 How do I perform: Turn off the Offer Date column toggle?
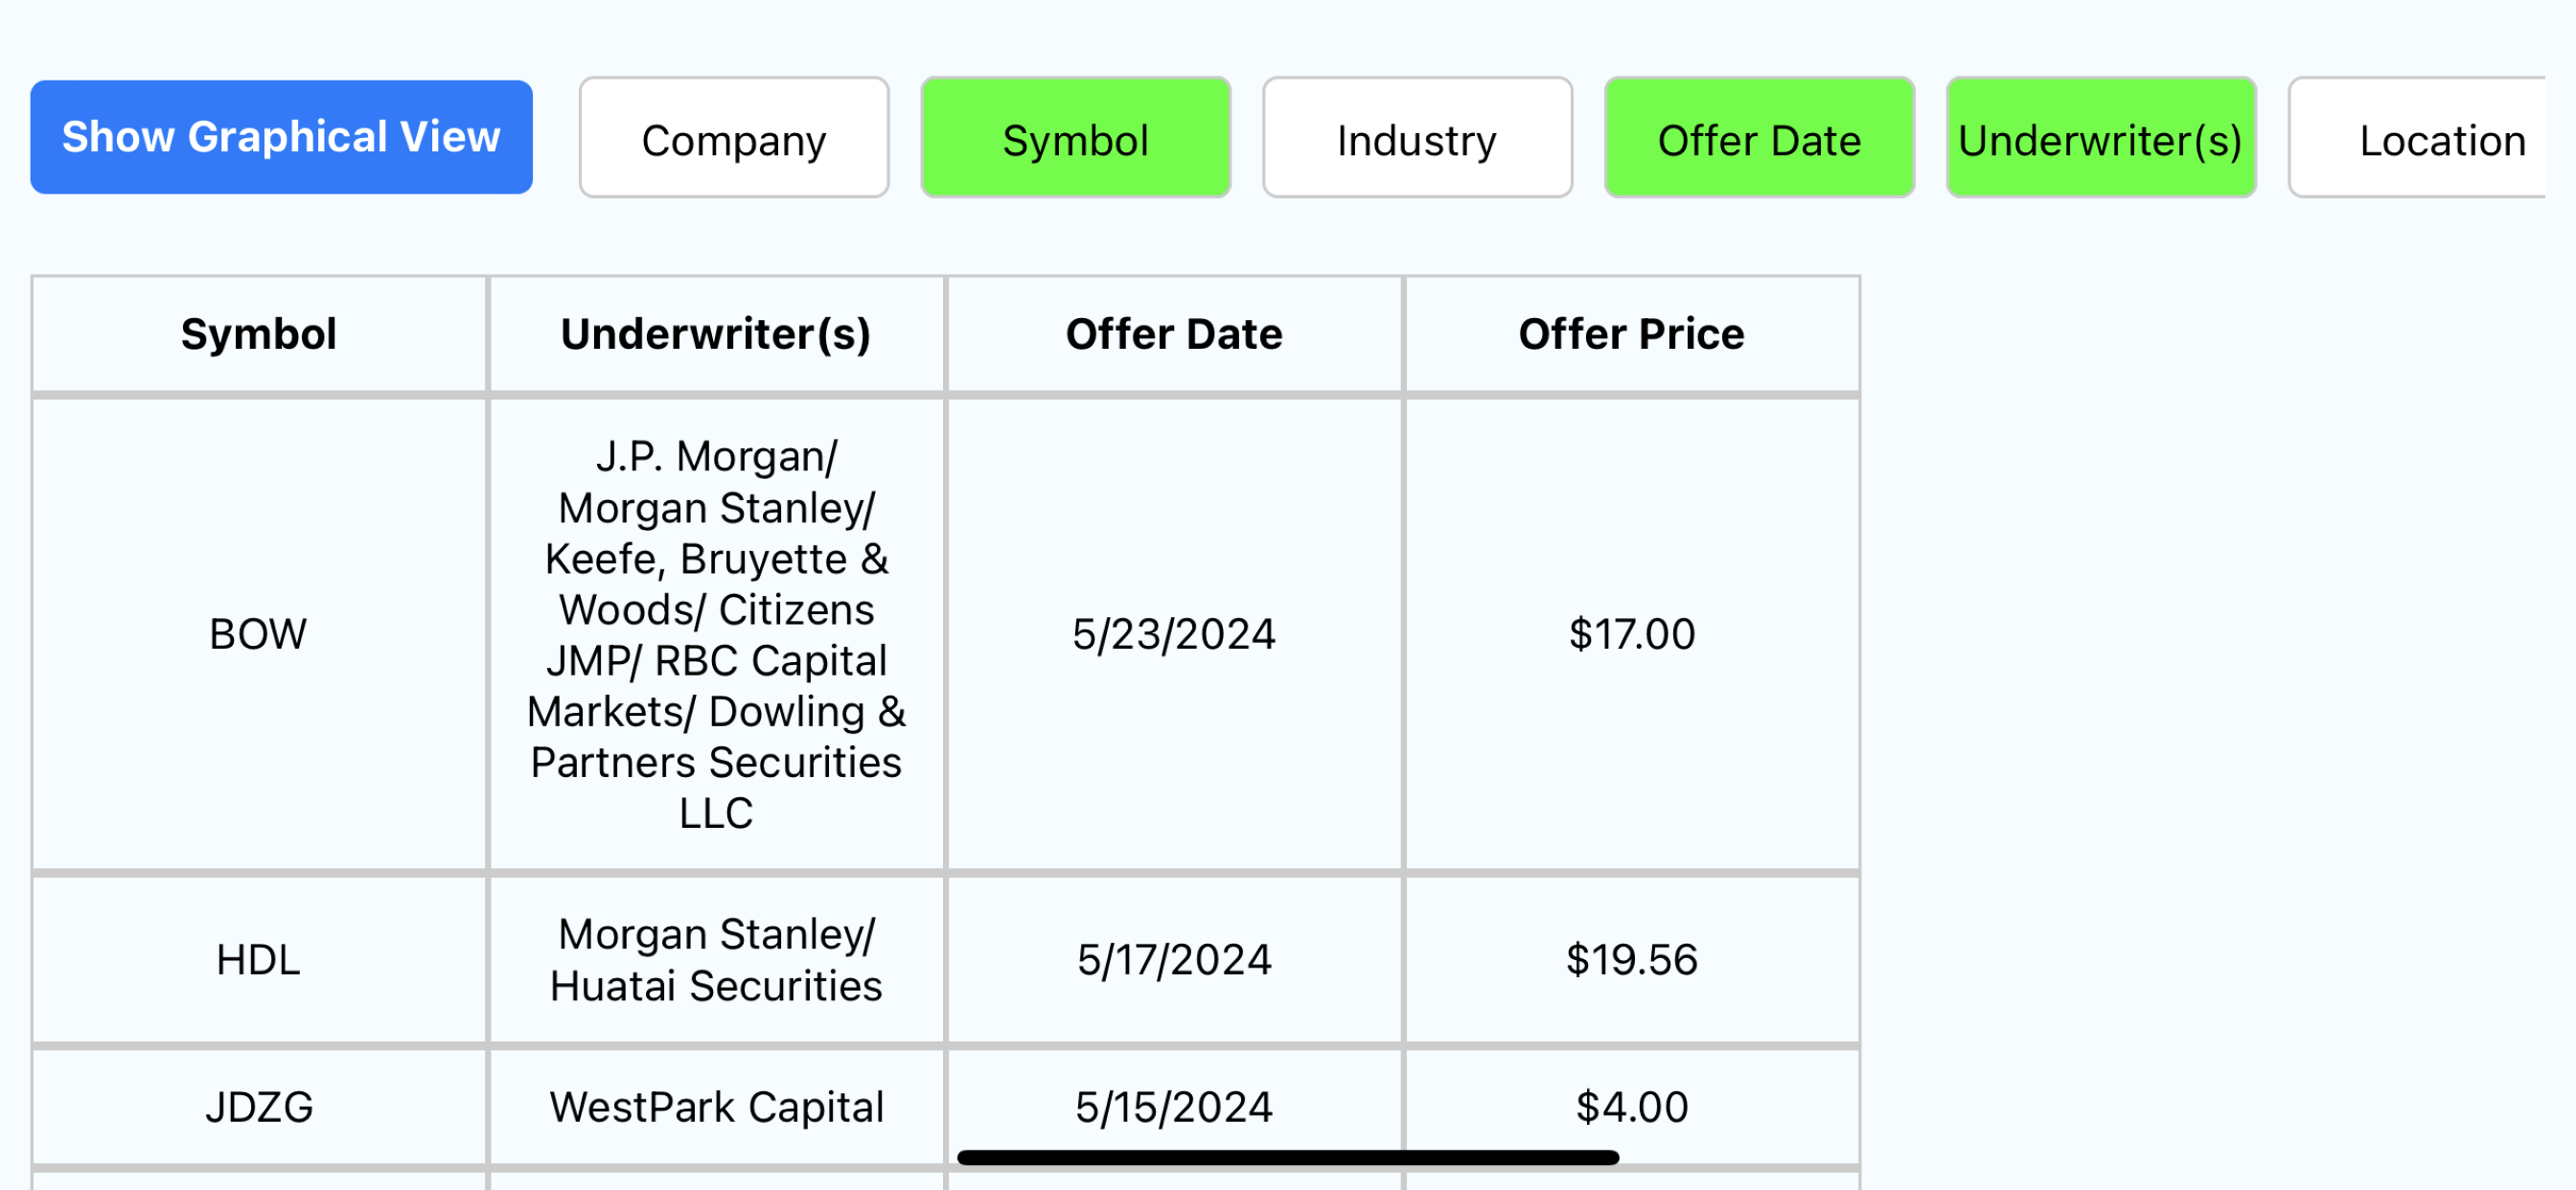1759,138
